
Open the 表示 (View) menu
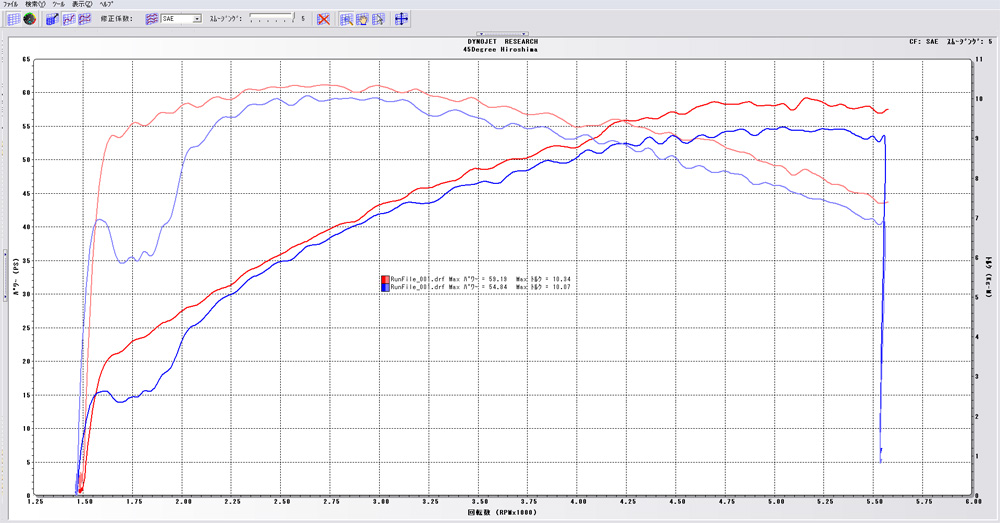[82, 5]
